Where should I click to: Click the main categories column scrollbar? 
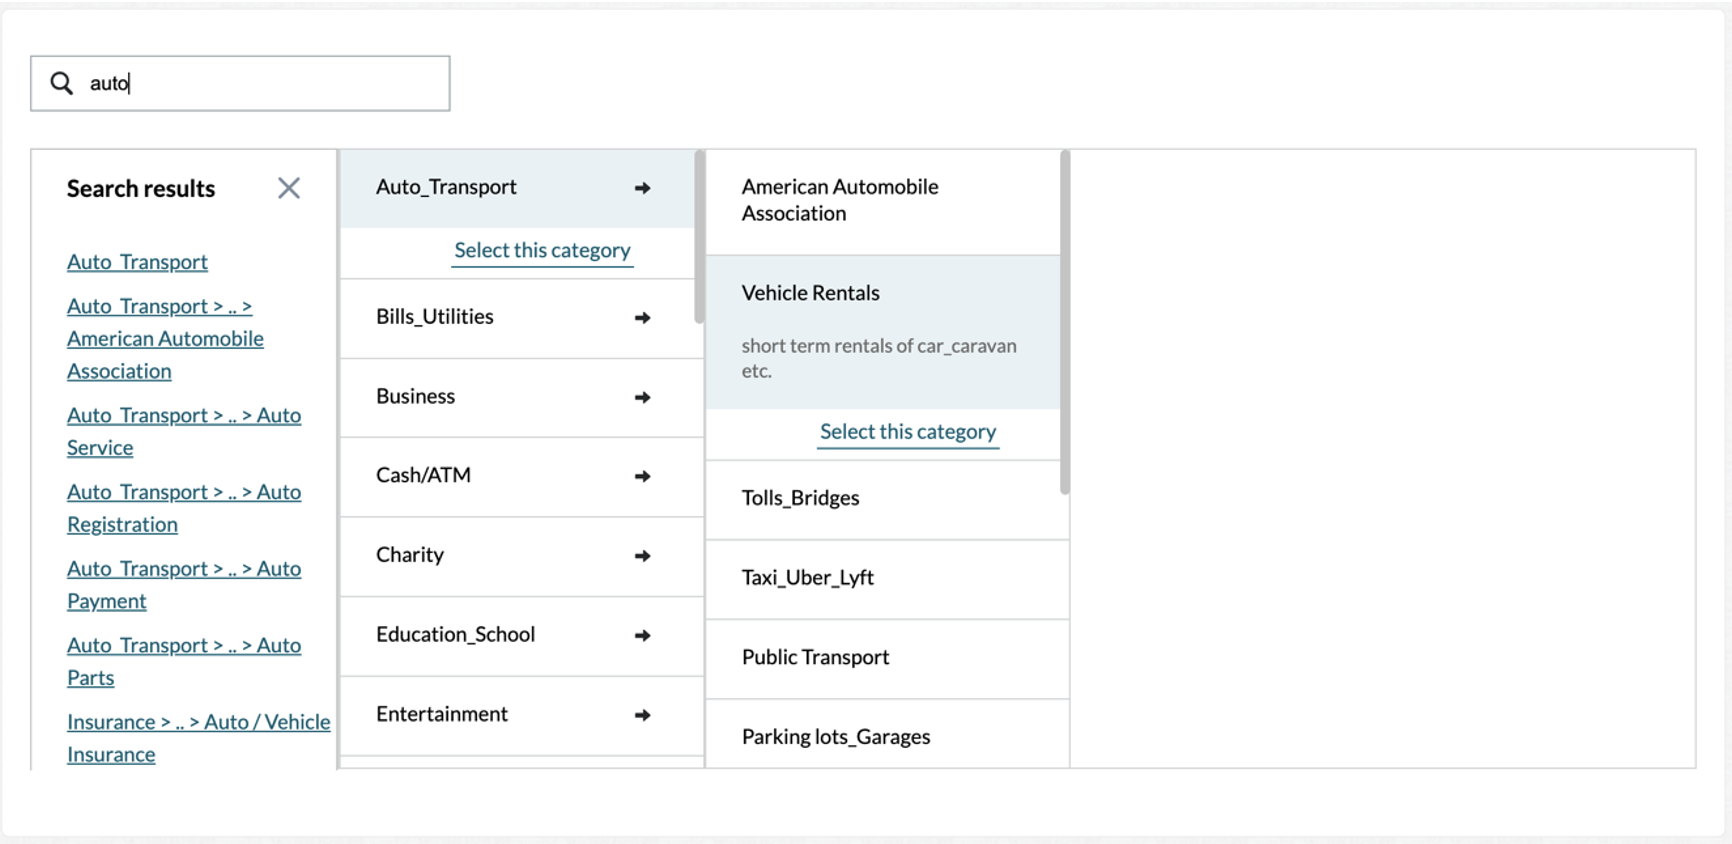699,237
